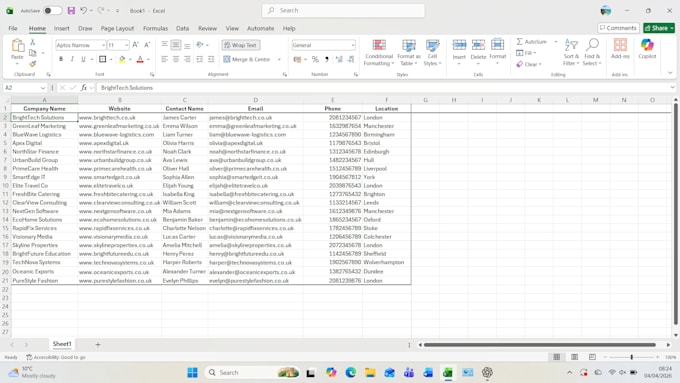Screen dimensions: 680x383
Task: Open the Clear dropdown
Action: point(529,64)
